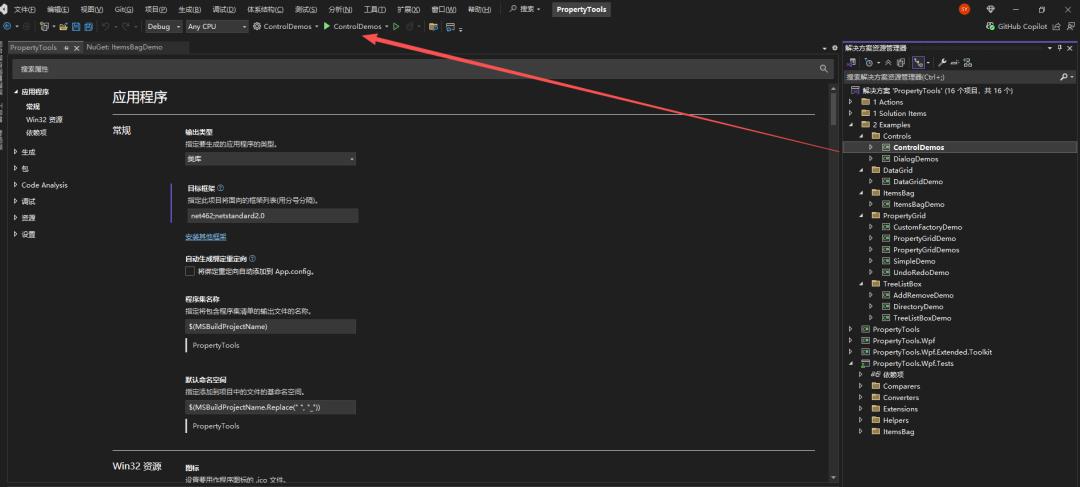Expand the Code Analysis settings section

tap(16, 185)
